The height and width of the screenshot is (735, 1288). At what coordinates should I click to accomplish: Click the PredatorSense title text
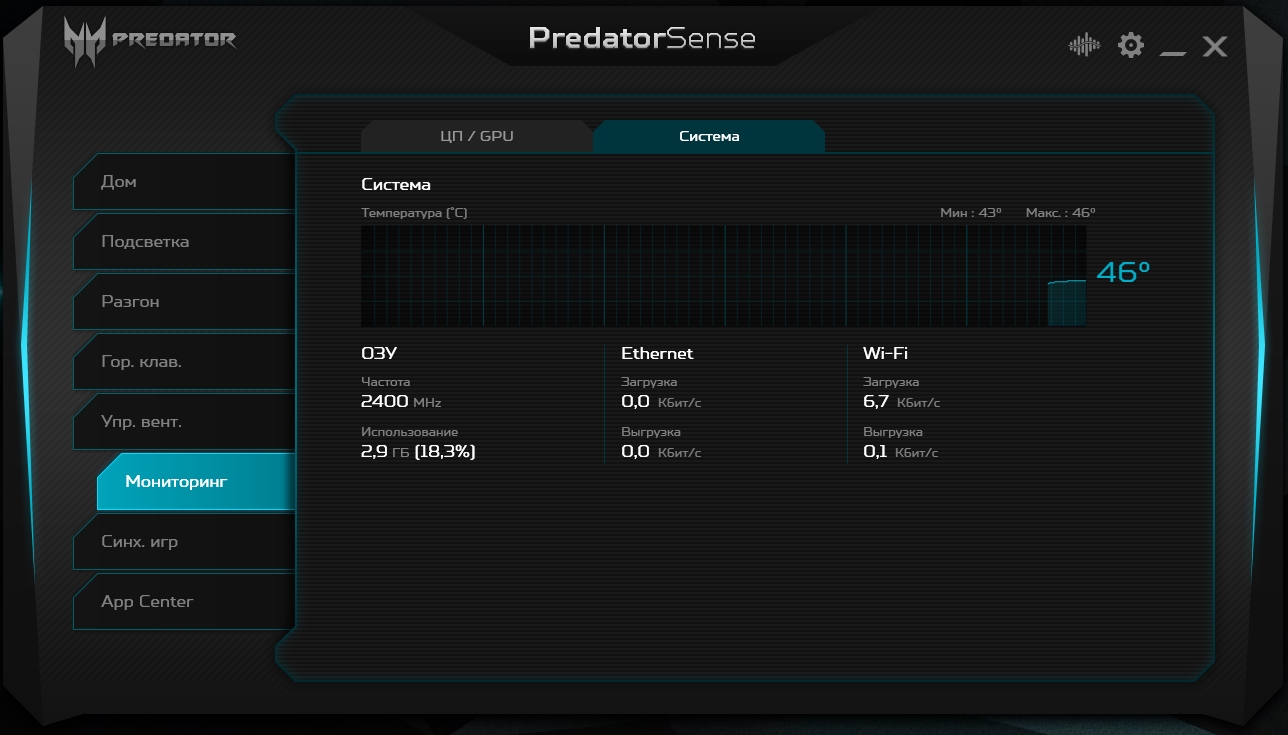pyautogui.click(x=642, y=38)
